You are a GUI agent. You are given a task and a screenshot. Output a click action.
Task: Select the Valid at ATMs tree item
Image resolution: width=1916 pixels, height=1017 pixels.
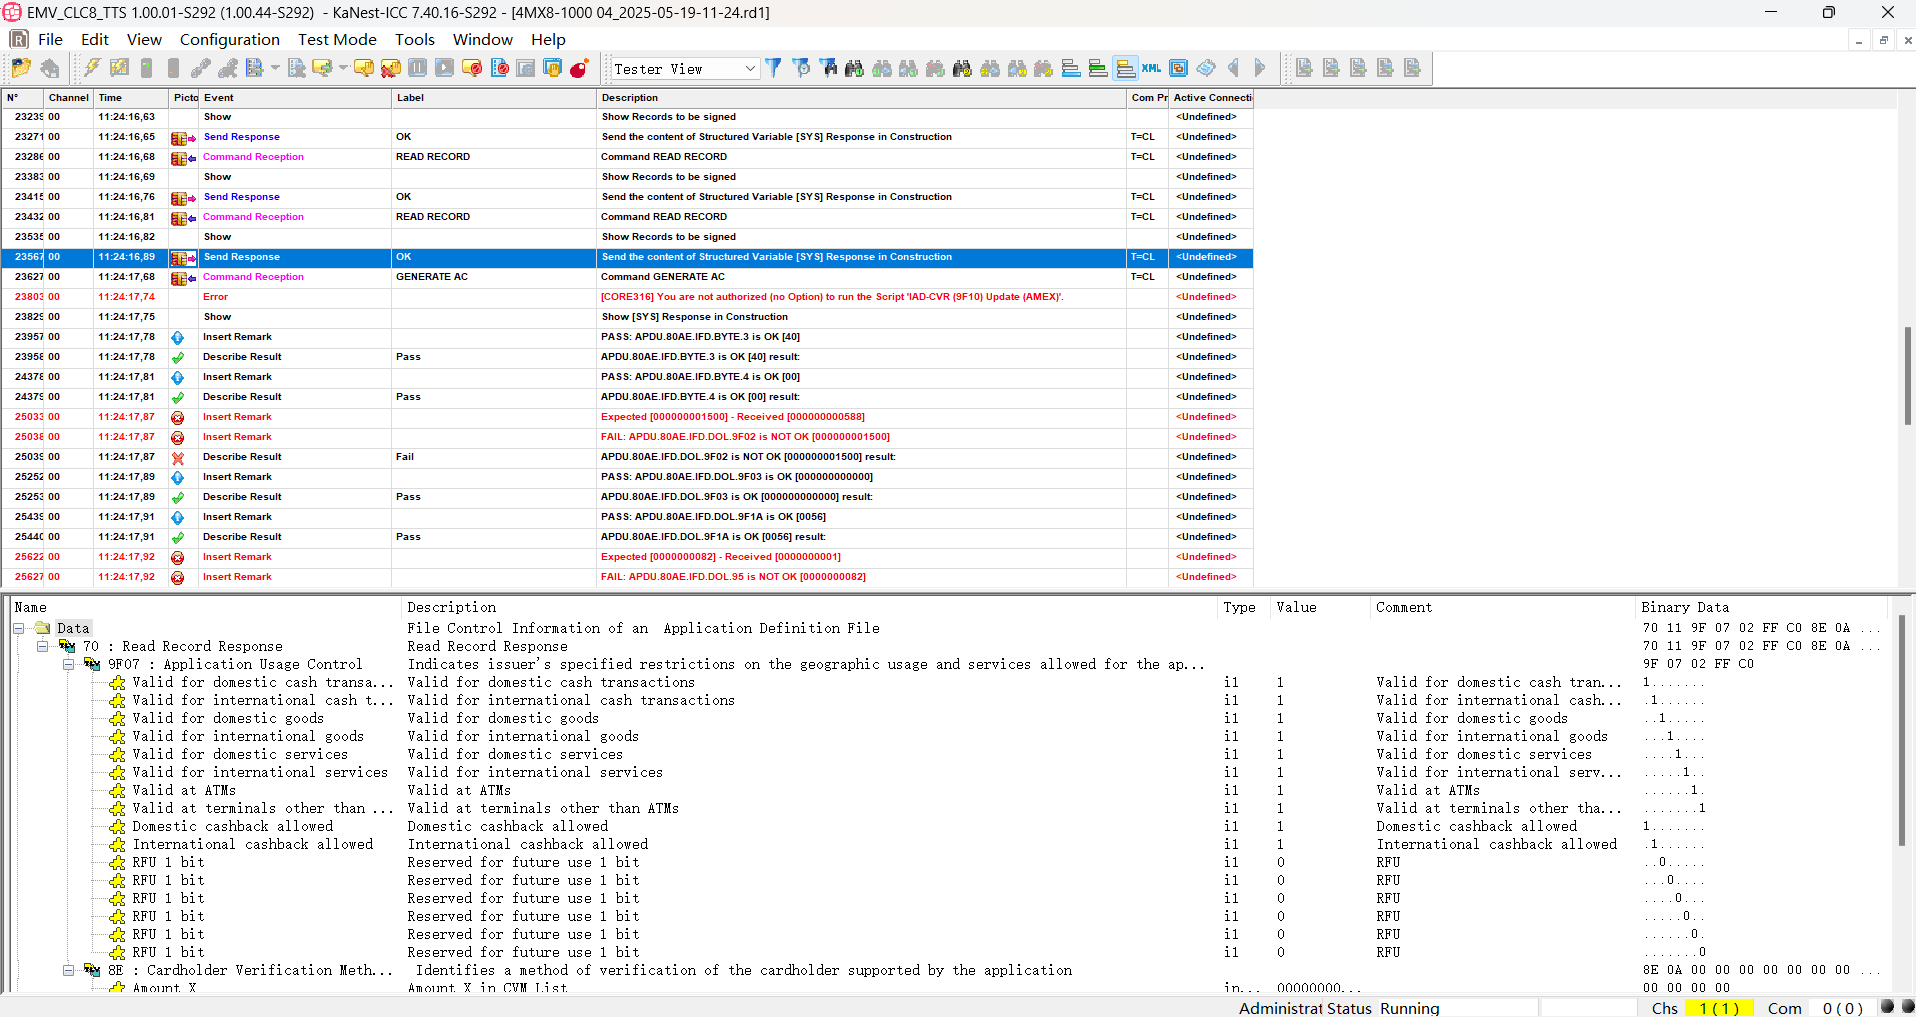[x=184, y=790]
